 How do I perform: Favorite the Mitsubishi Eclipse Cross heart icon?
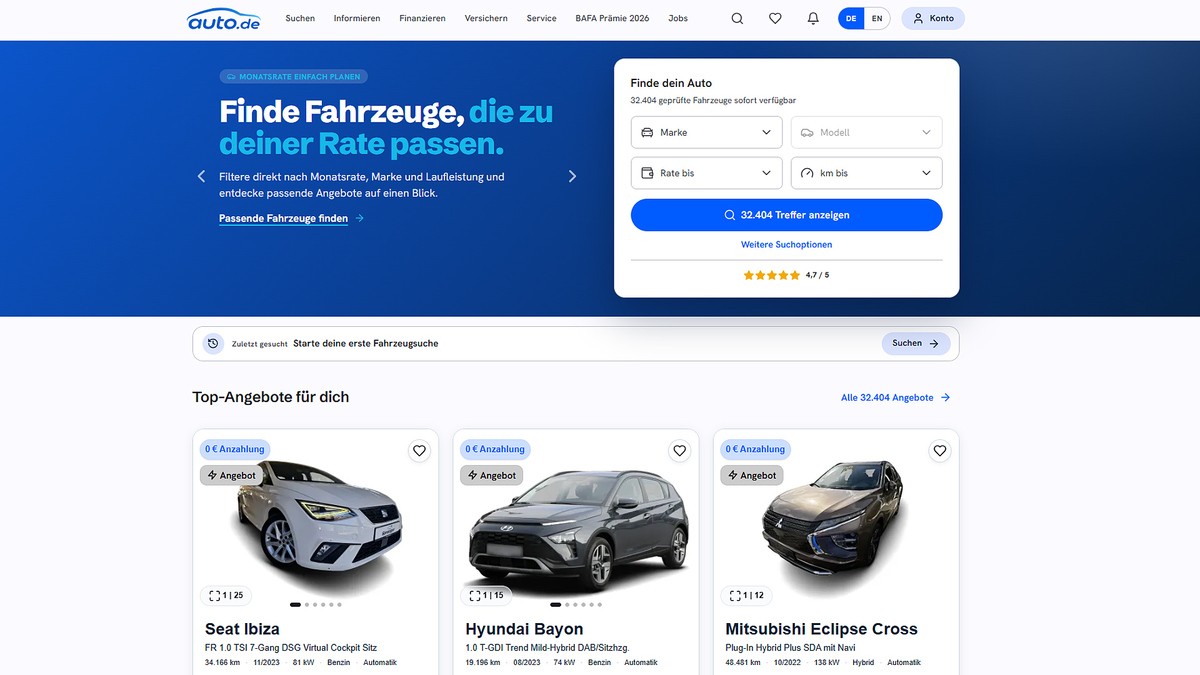pyautogui.click(x=939, y=451)
